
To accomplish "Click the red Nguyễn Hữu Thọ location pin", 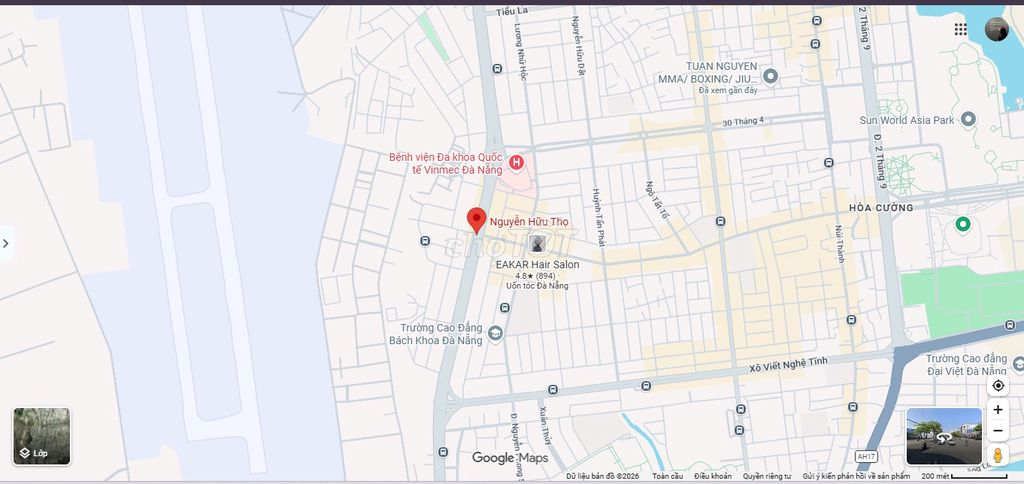I will pos(477,220).
